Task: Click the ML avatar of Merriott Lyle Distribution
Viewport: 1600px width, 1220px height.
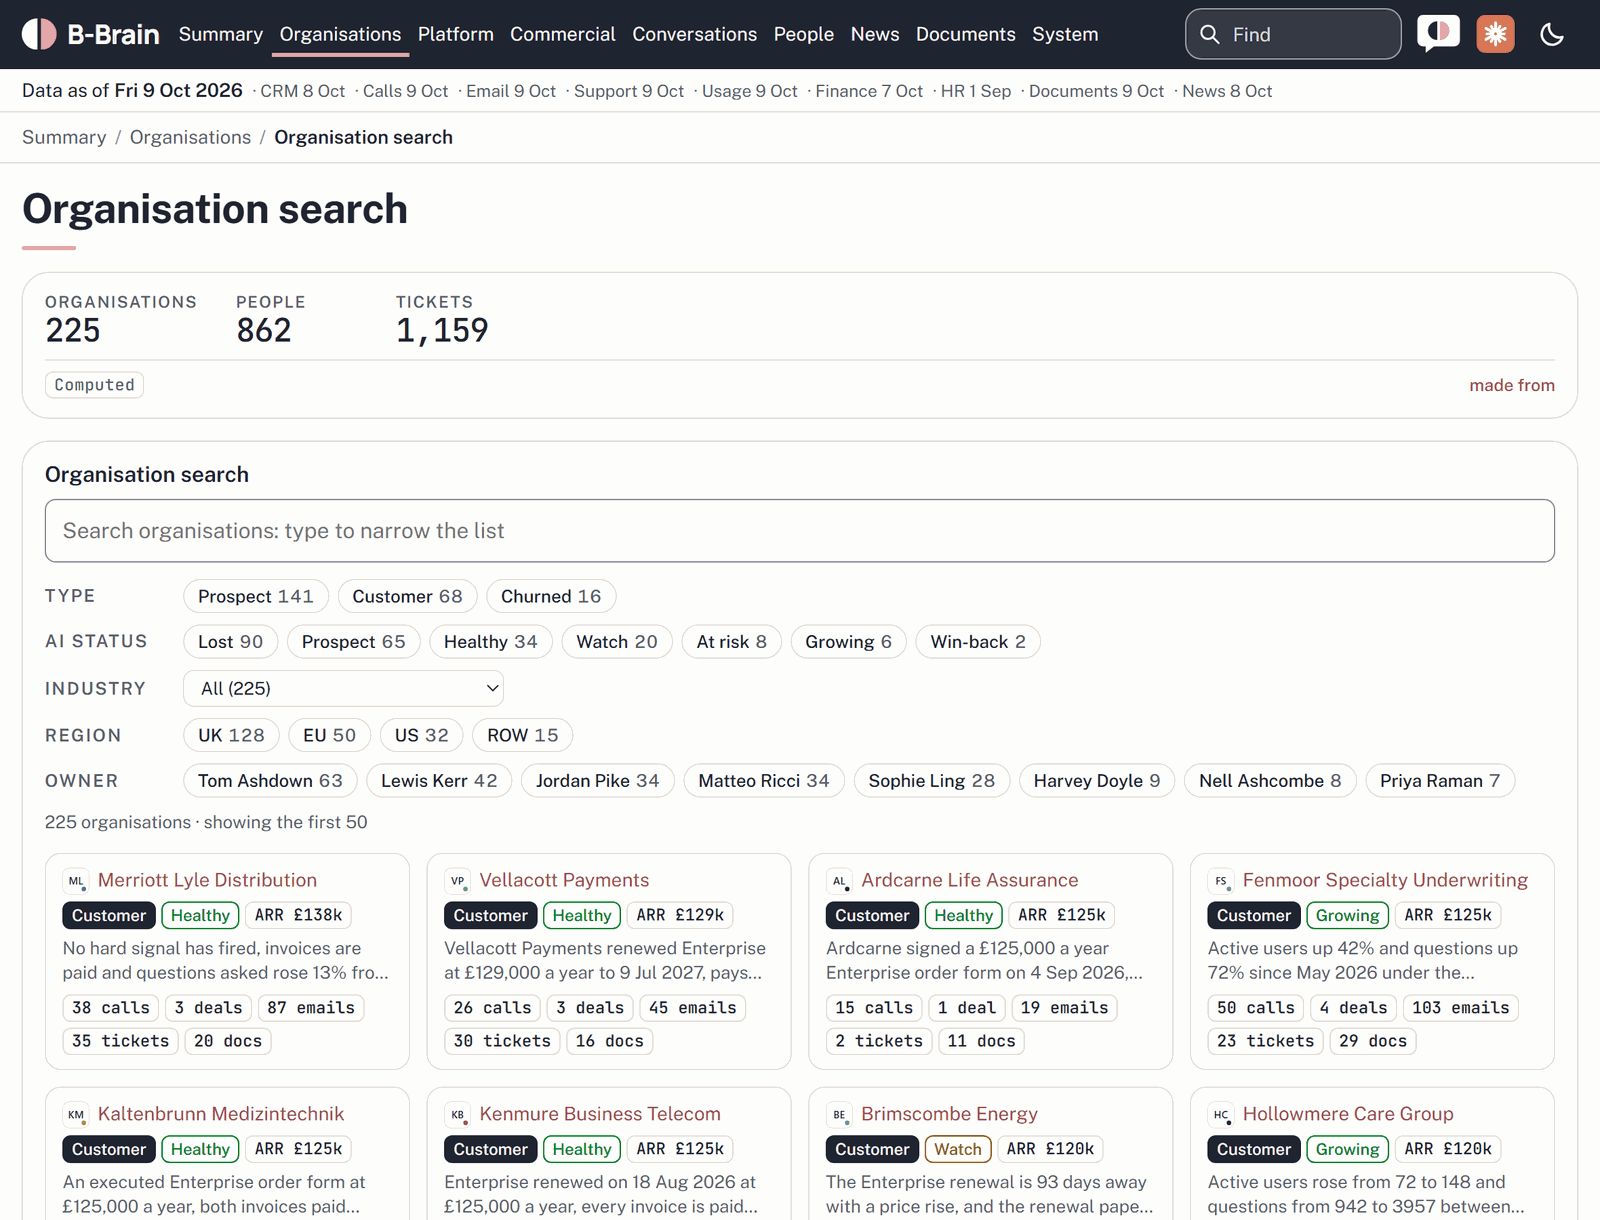Action: [76, 881]
